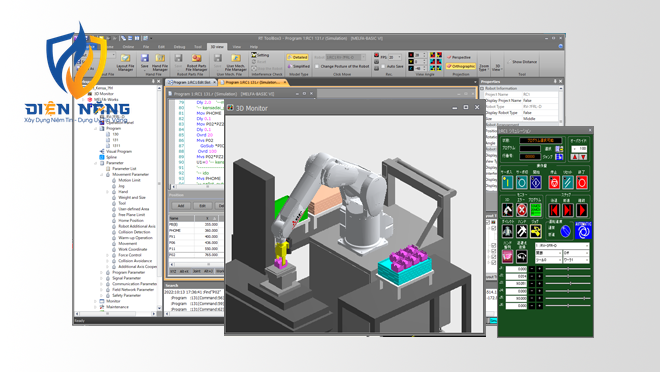Click Servo ON icon in simulation panel
The width and height of the screenshot is (660, 372).
click(x=508, y=182)
